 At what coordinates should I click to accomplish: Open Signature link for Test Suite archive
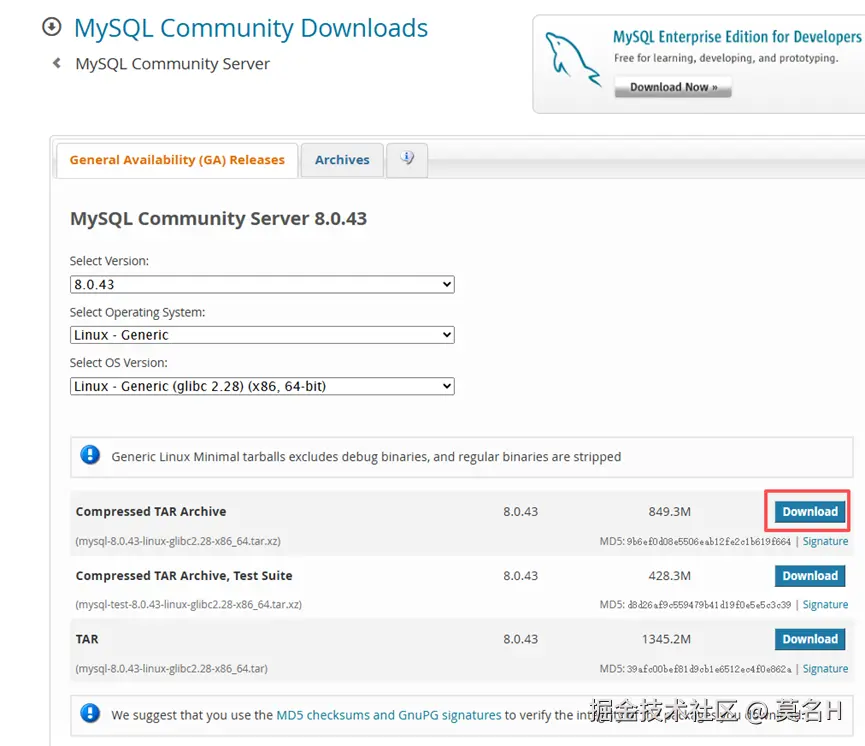coord(825,605)
